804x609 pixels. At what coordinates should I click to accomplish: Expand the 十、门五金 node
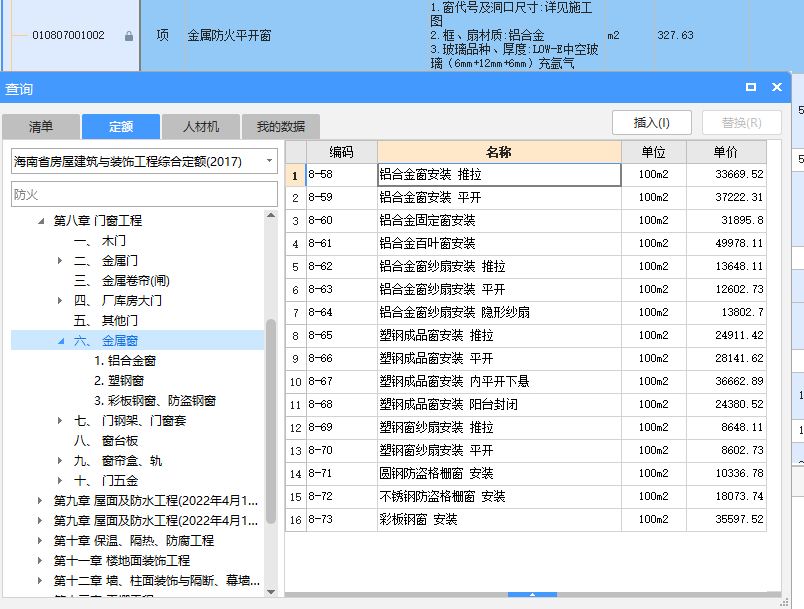(x=60, y=481)
